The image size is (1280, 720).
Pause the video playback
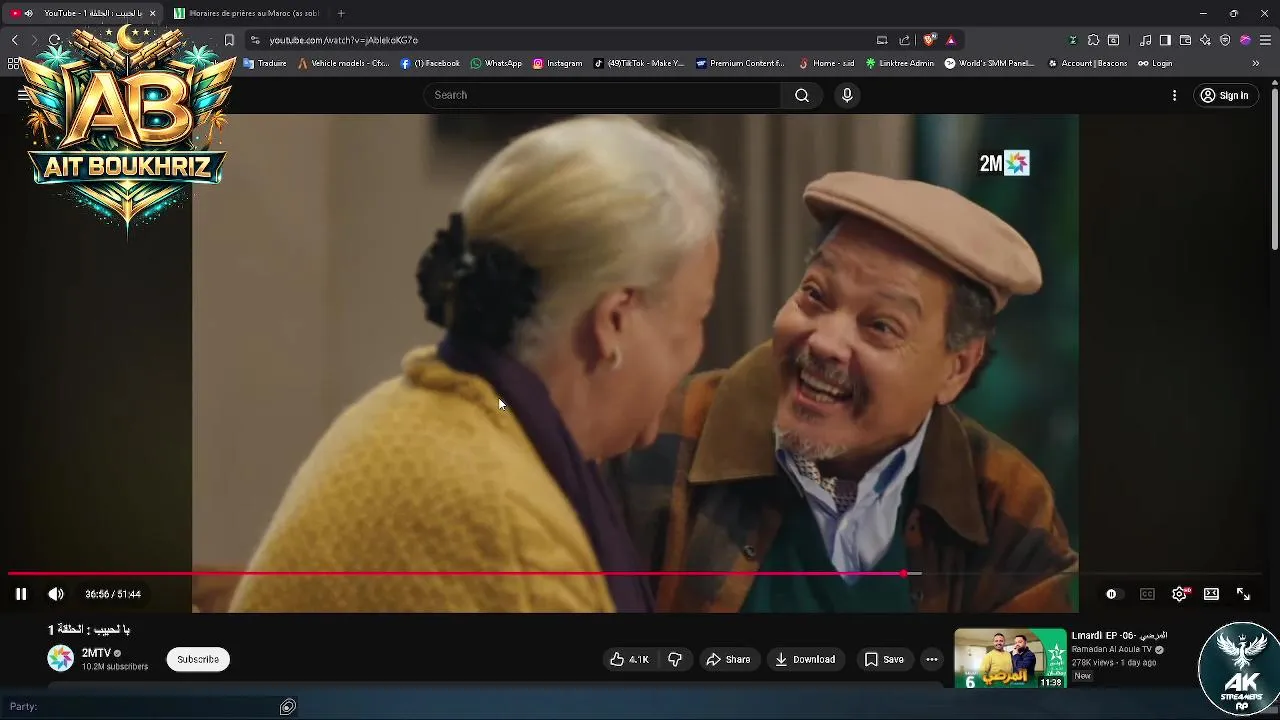tap(20, 594)
